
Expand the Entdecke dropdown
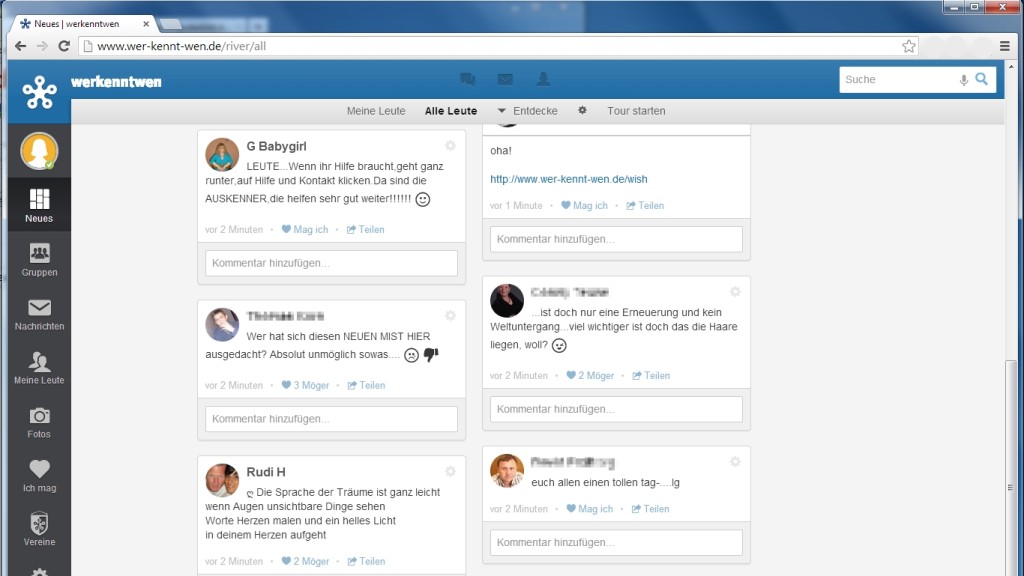tap(528, 111)
